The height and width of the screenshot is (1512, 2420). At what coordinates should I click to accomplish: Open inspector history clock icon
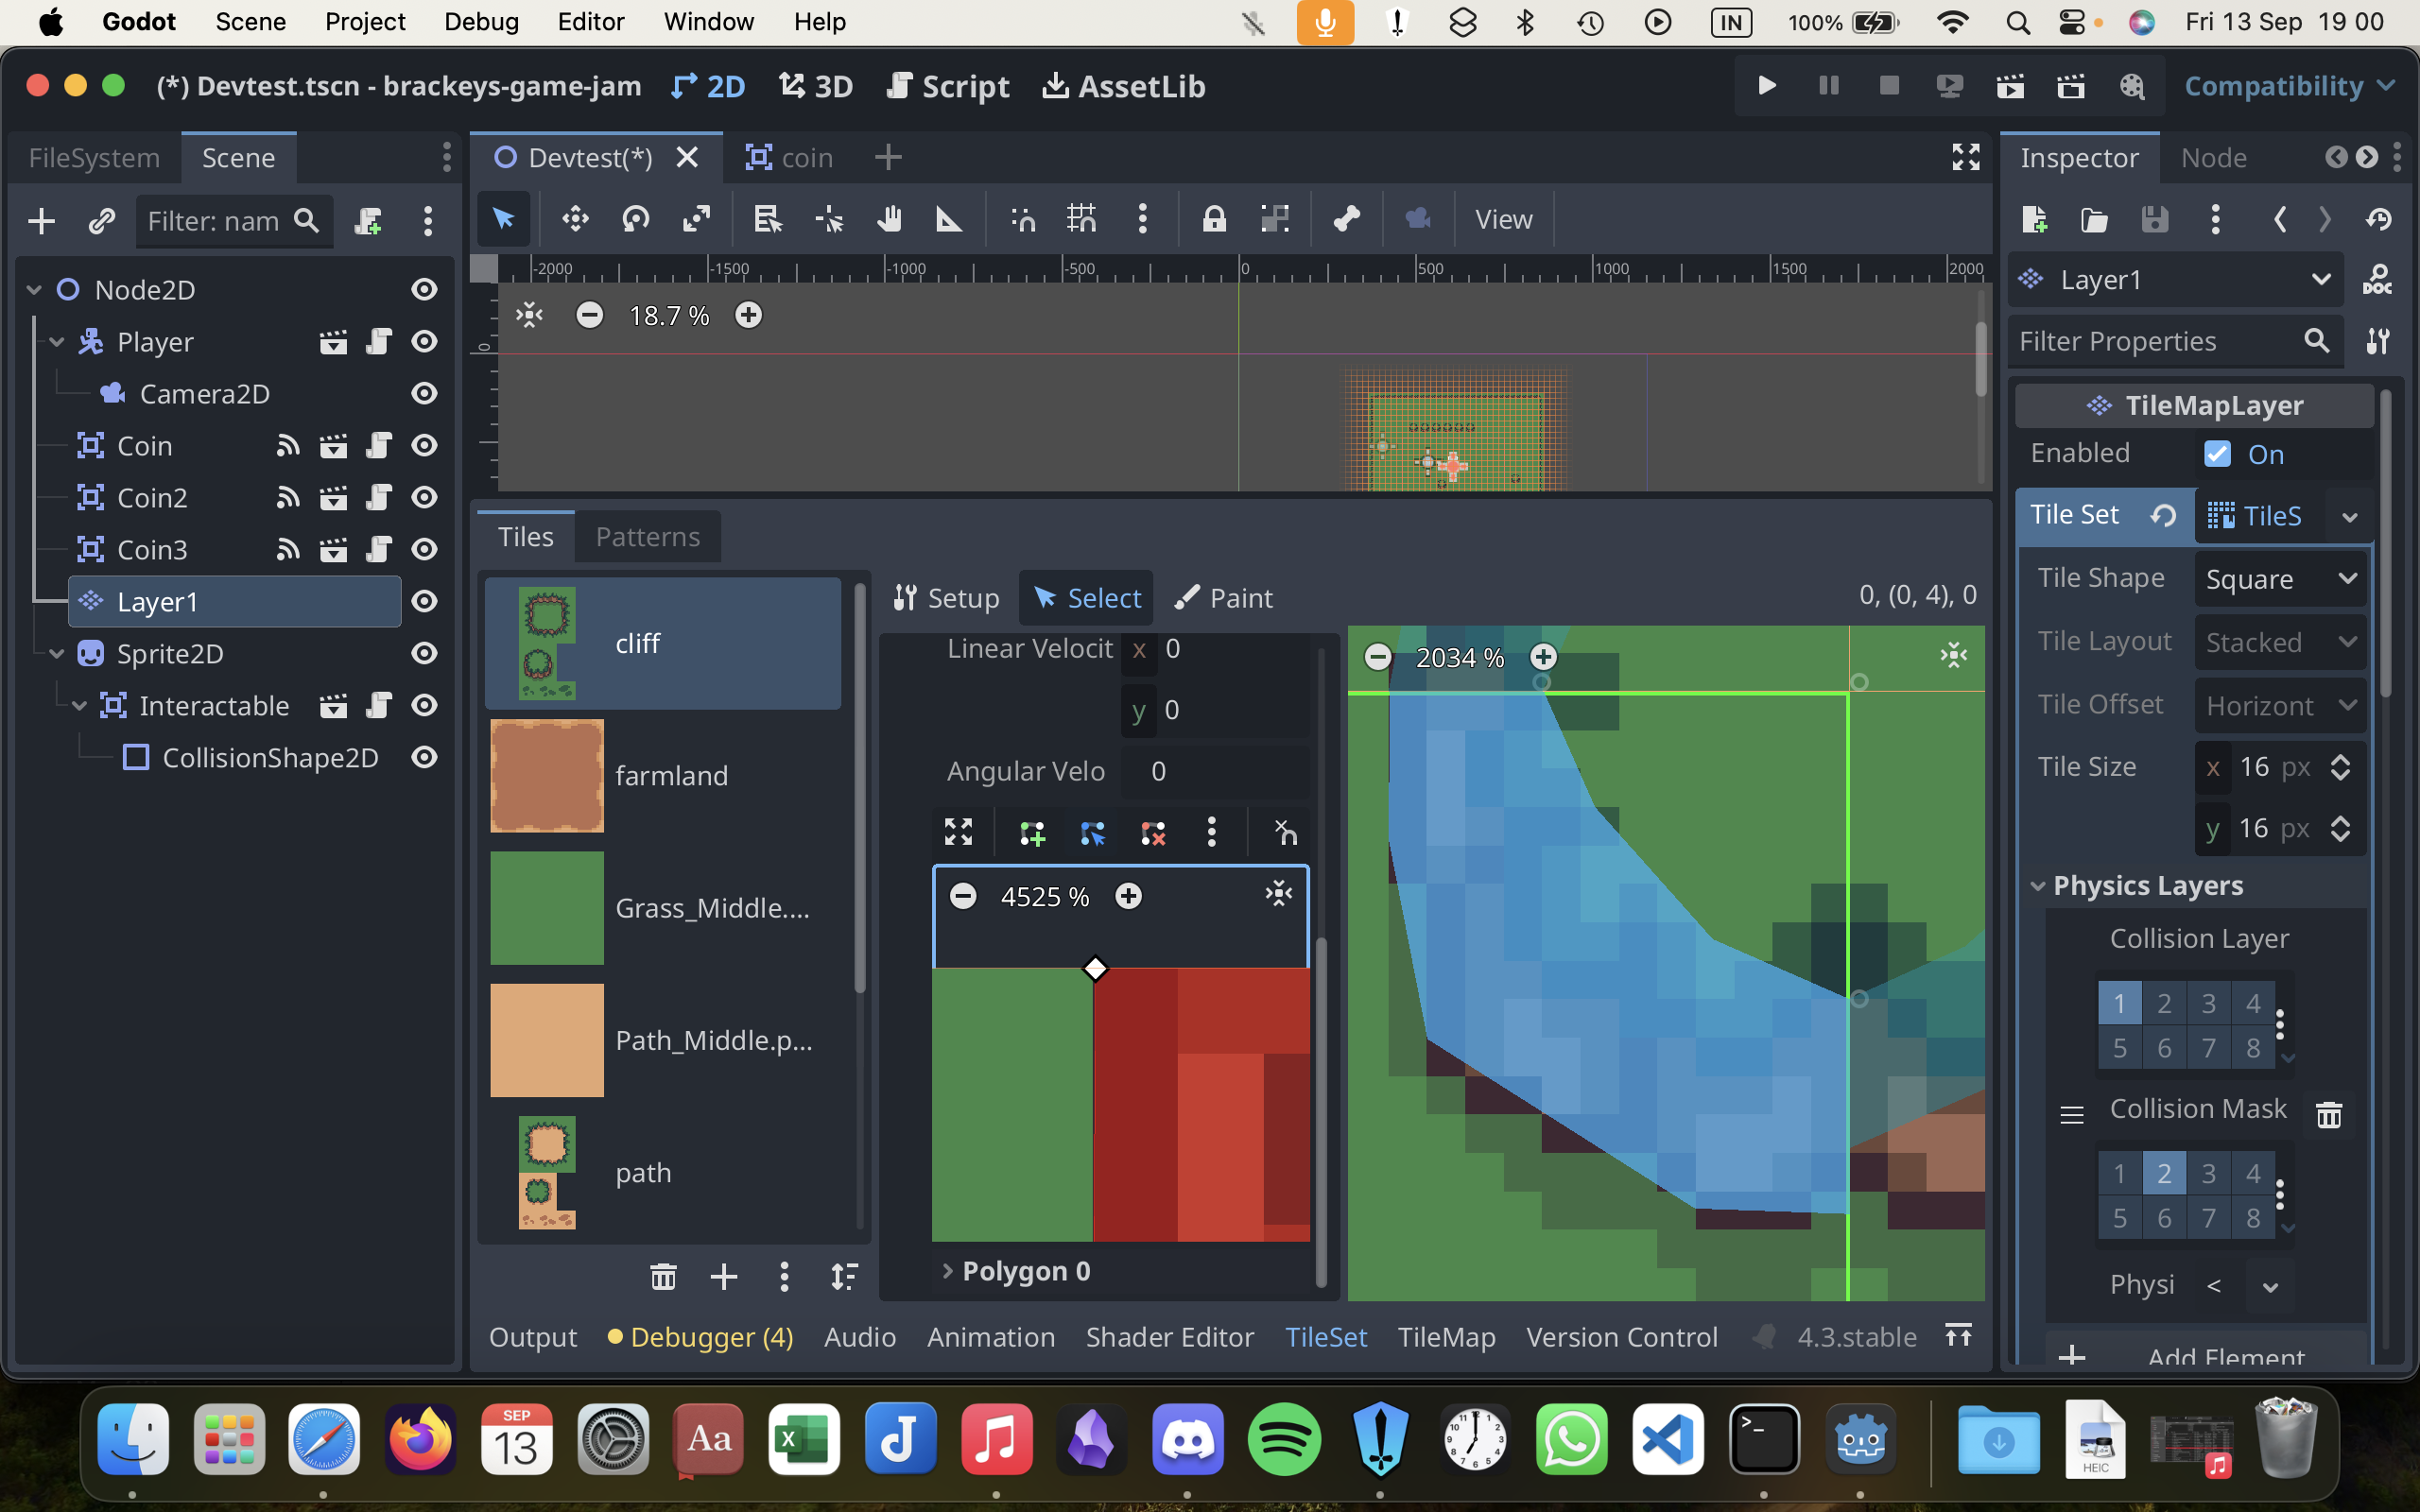click(2379, 219)
